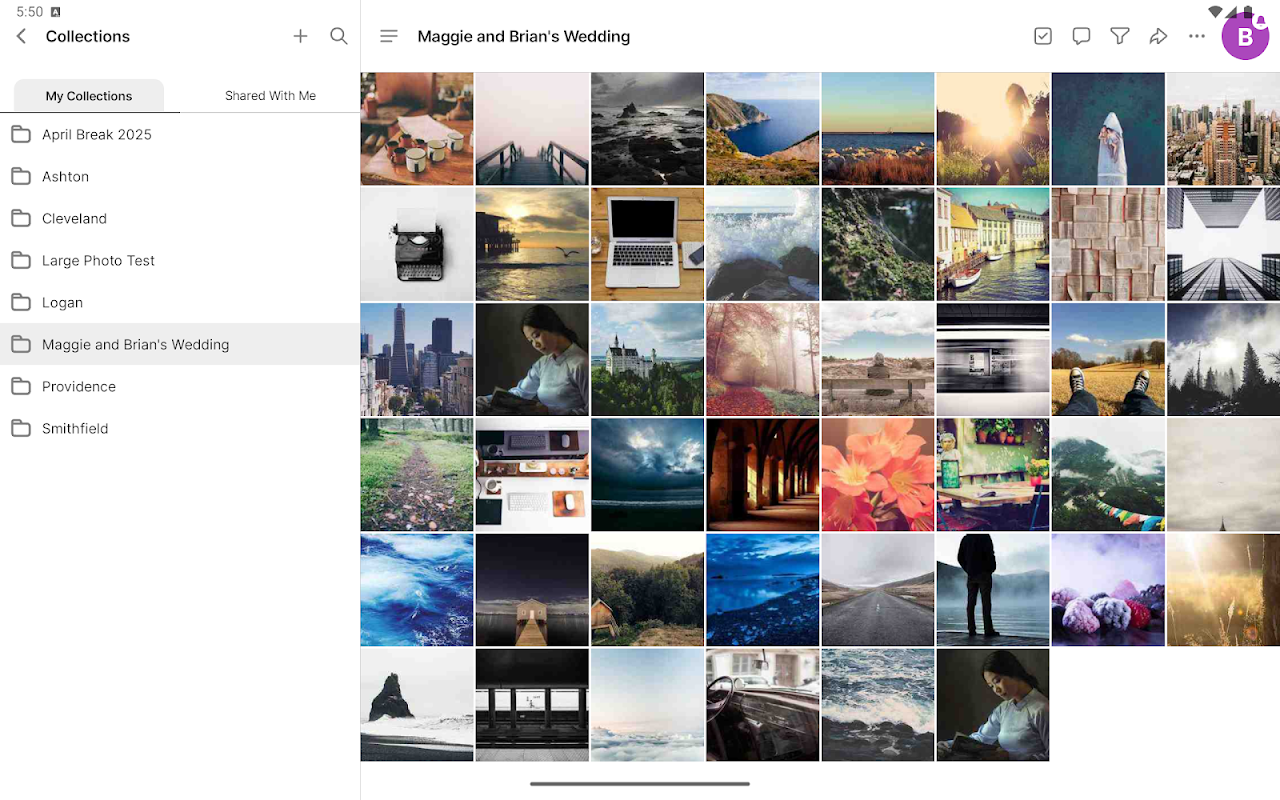This screenshot has width=1280, height=800.
Task: Enable multi-select with the checkbox icon
Action: (1043, 36)
